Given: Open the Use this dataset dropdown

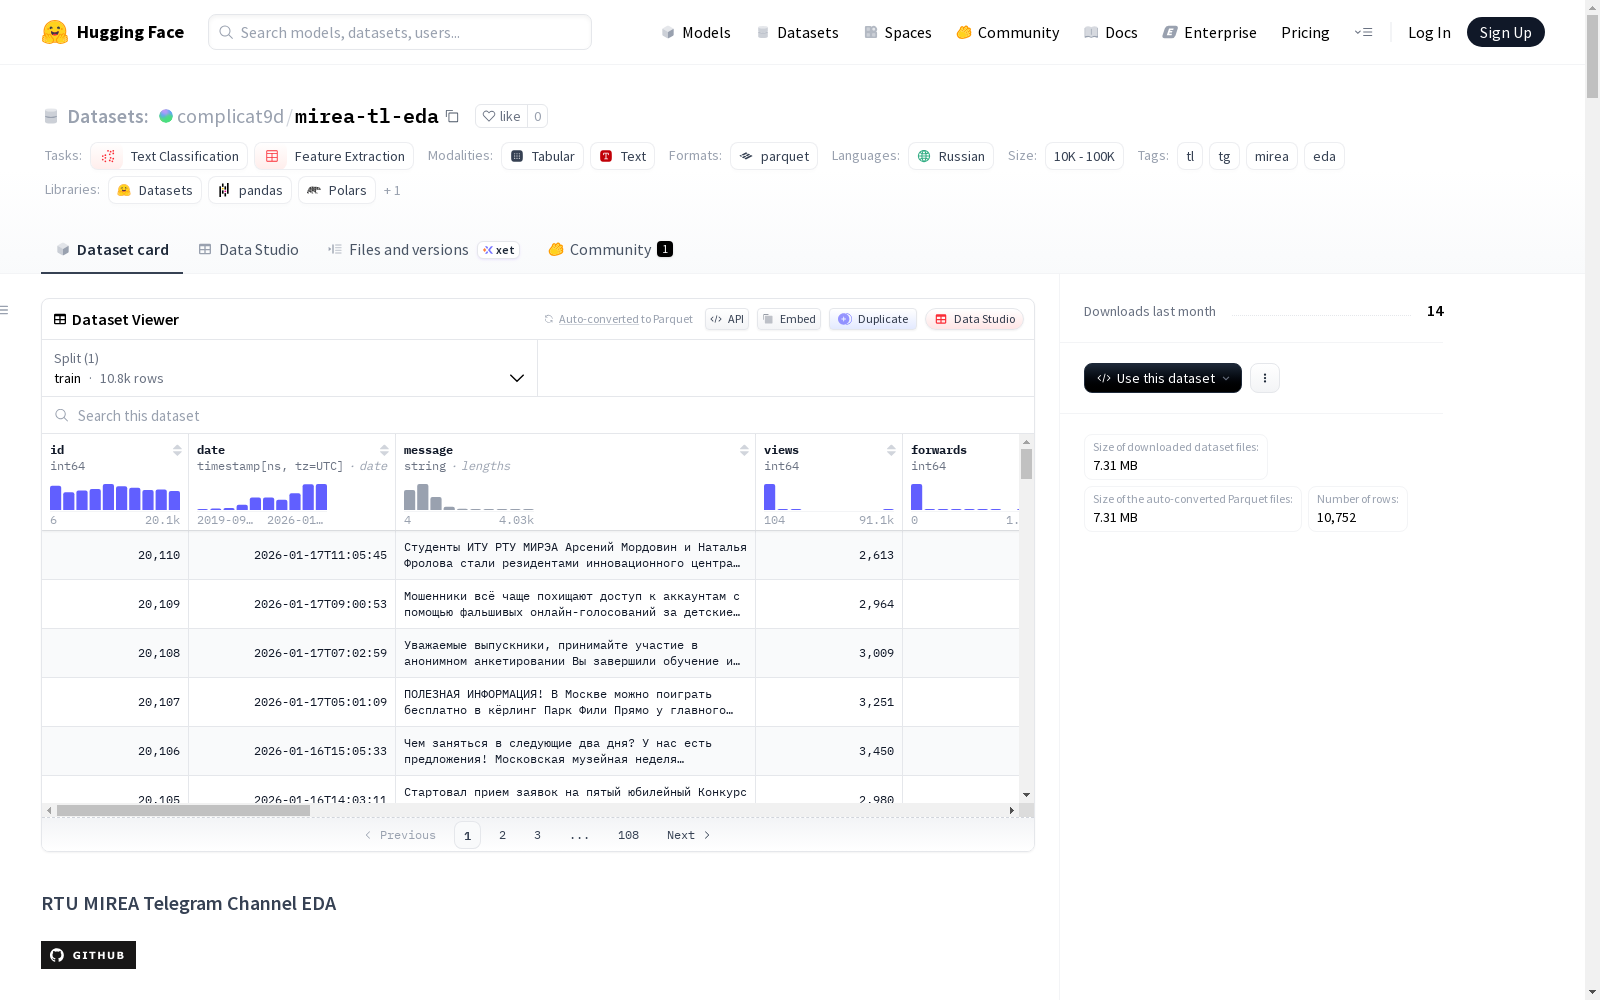Looking at the screenshot, I should [x=1163, y=378].
